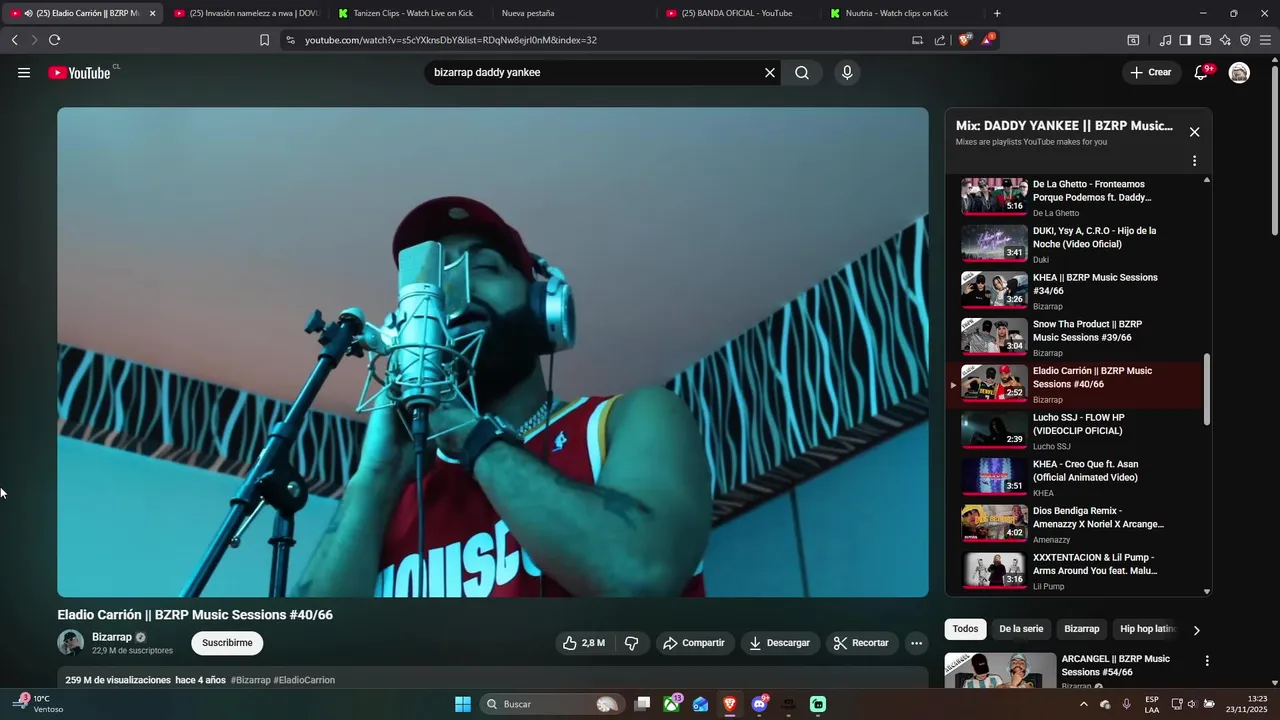The height and width of the screenshot is (720, 1280).
Task: Open Brave main menu hamburger
Action: 1266,40
